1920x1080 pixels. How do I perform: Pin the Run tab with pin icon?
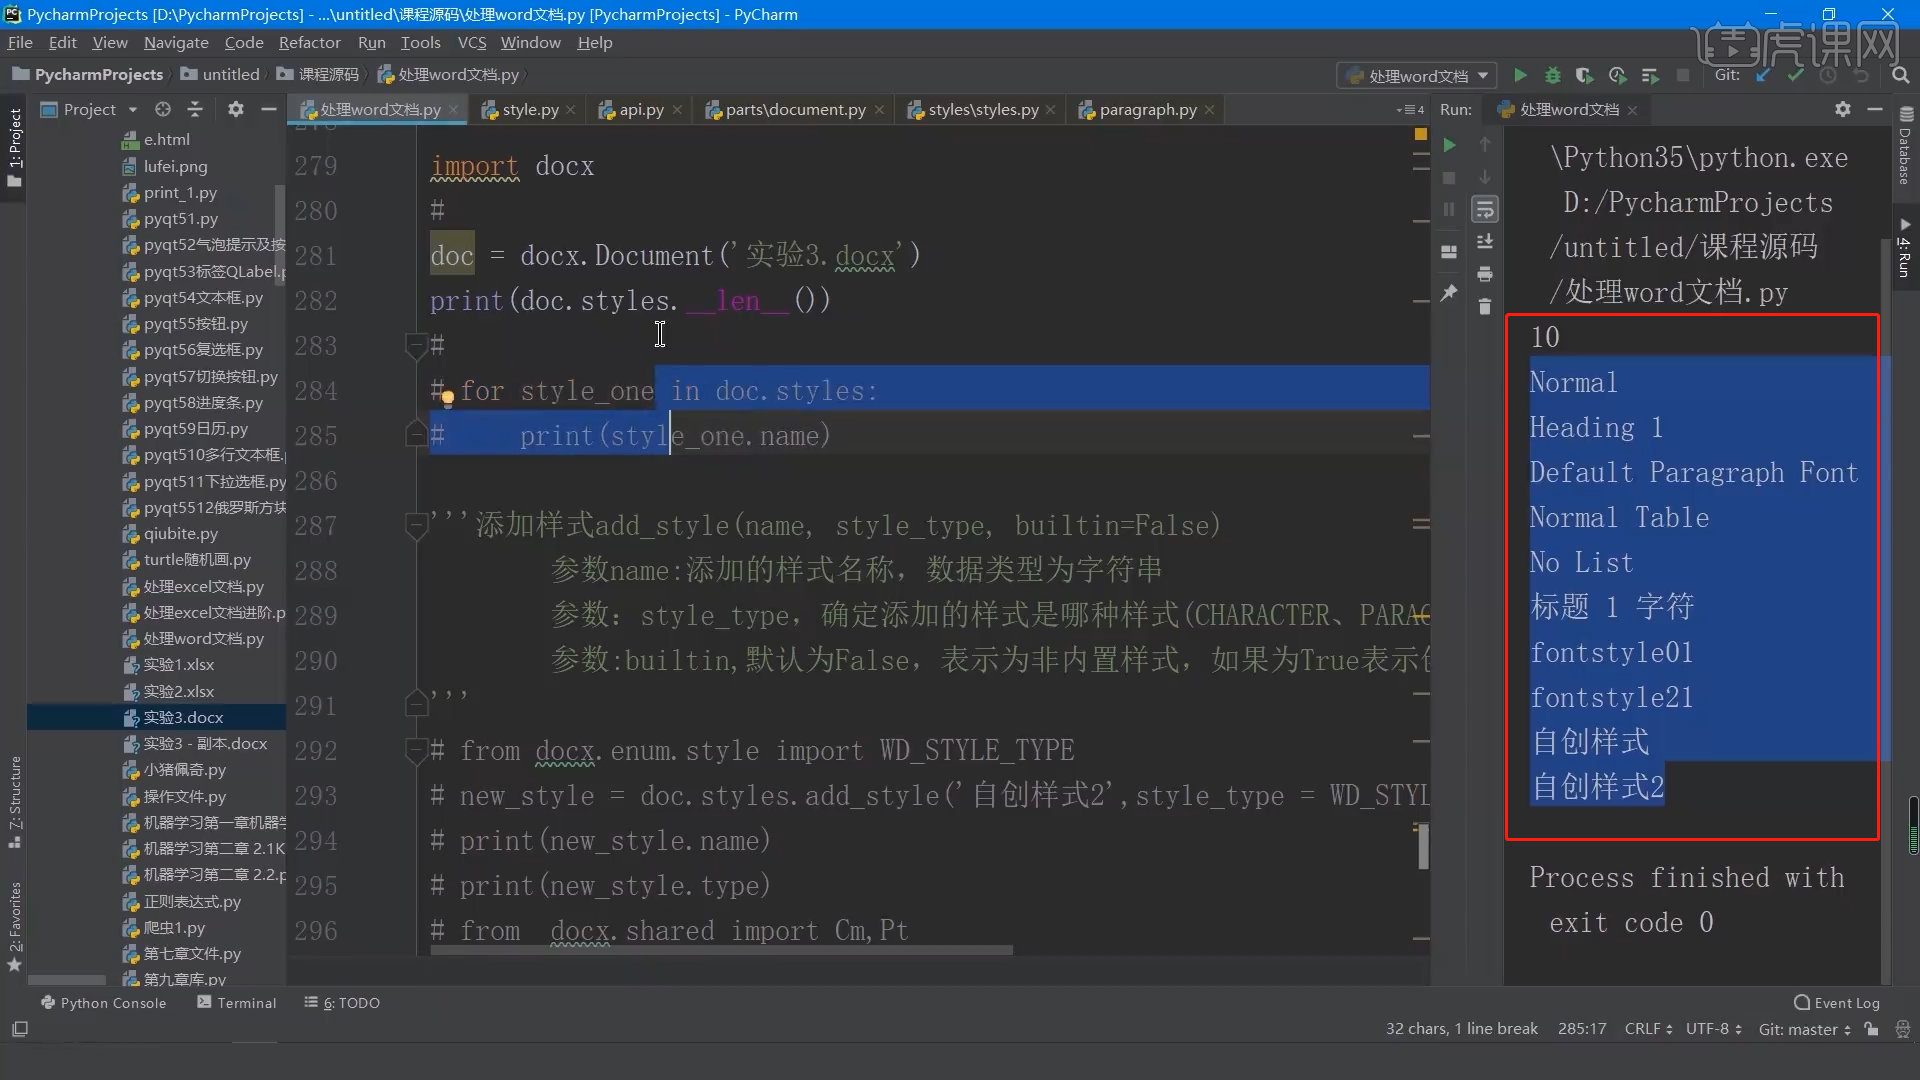[x=1450, y=291]
